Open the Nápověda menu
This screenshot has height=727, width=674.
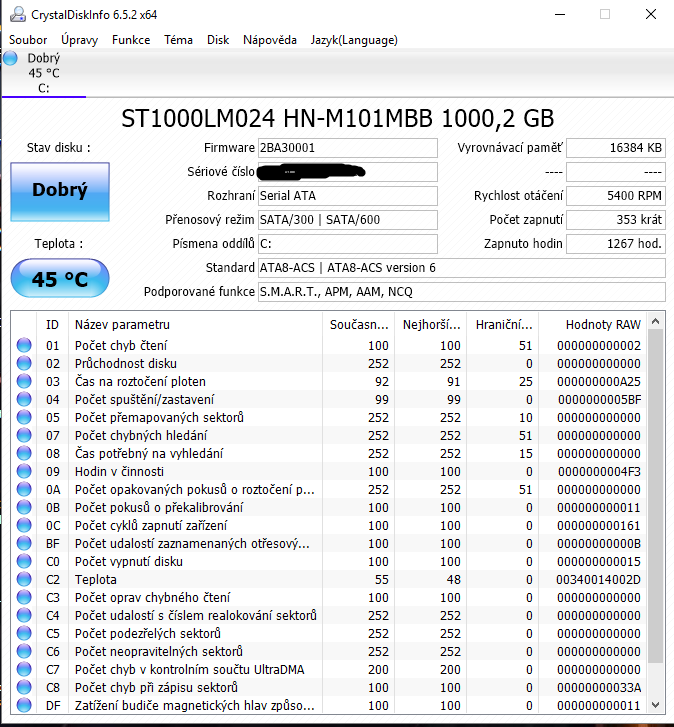tap(270, 40)
